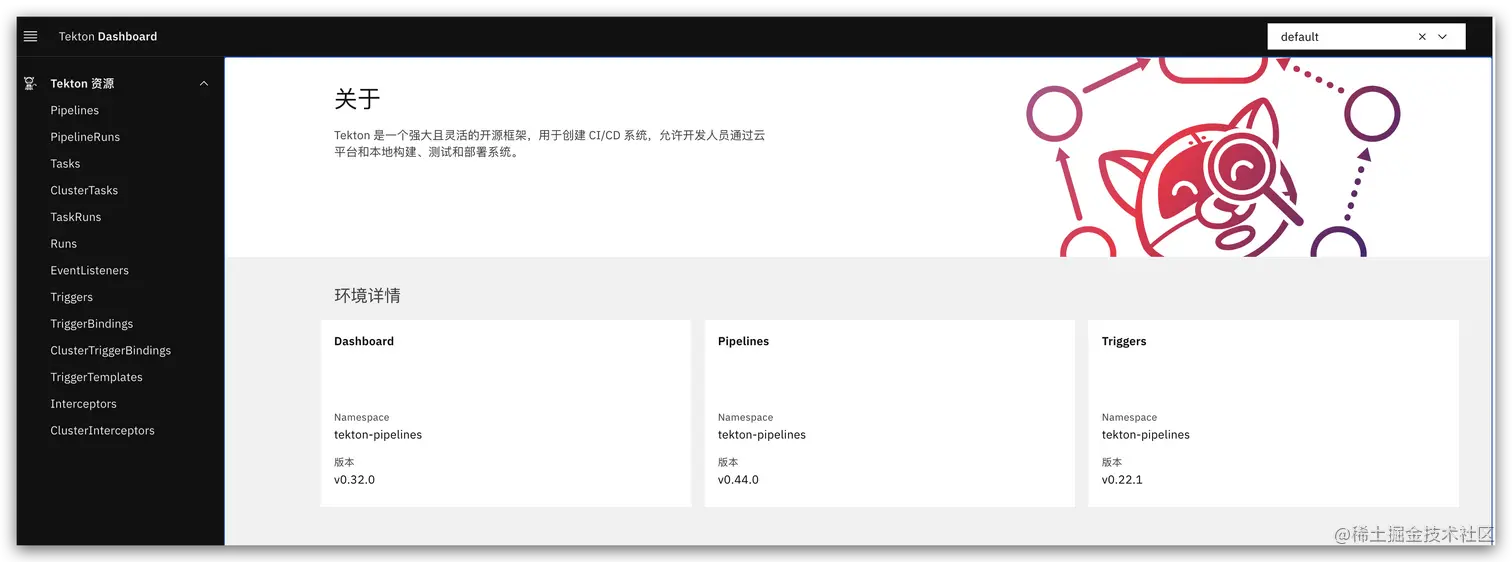Open ClusterTriggerBindings in the sidebar

(111, 351)
